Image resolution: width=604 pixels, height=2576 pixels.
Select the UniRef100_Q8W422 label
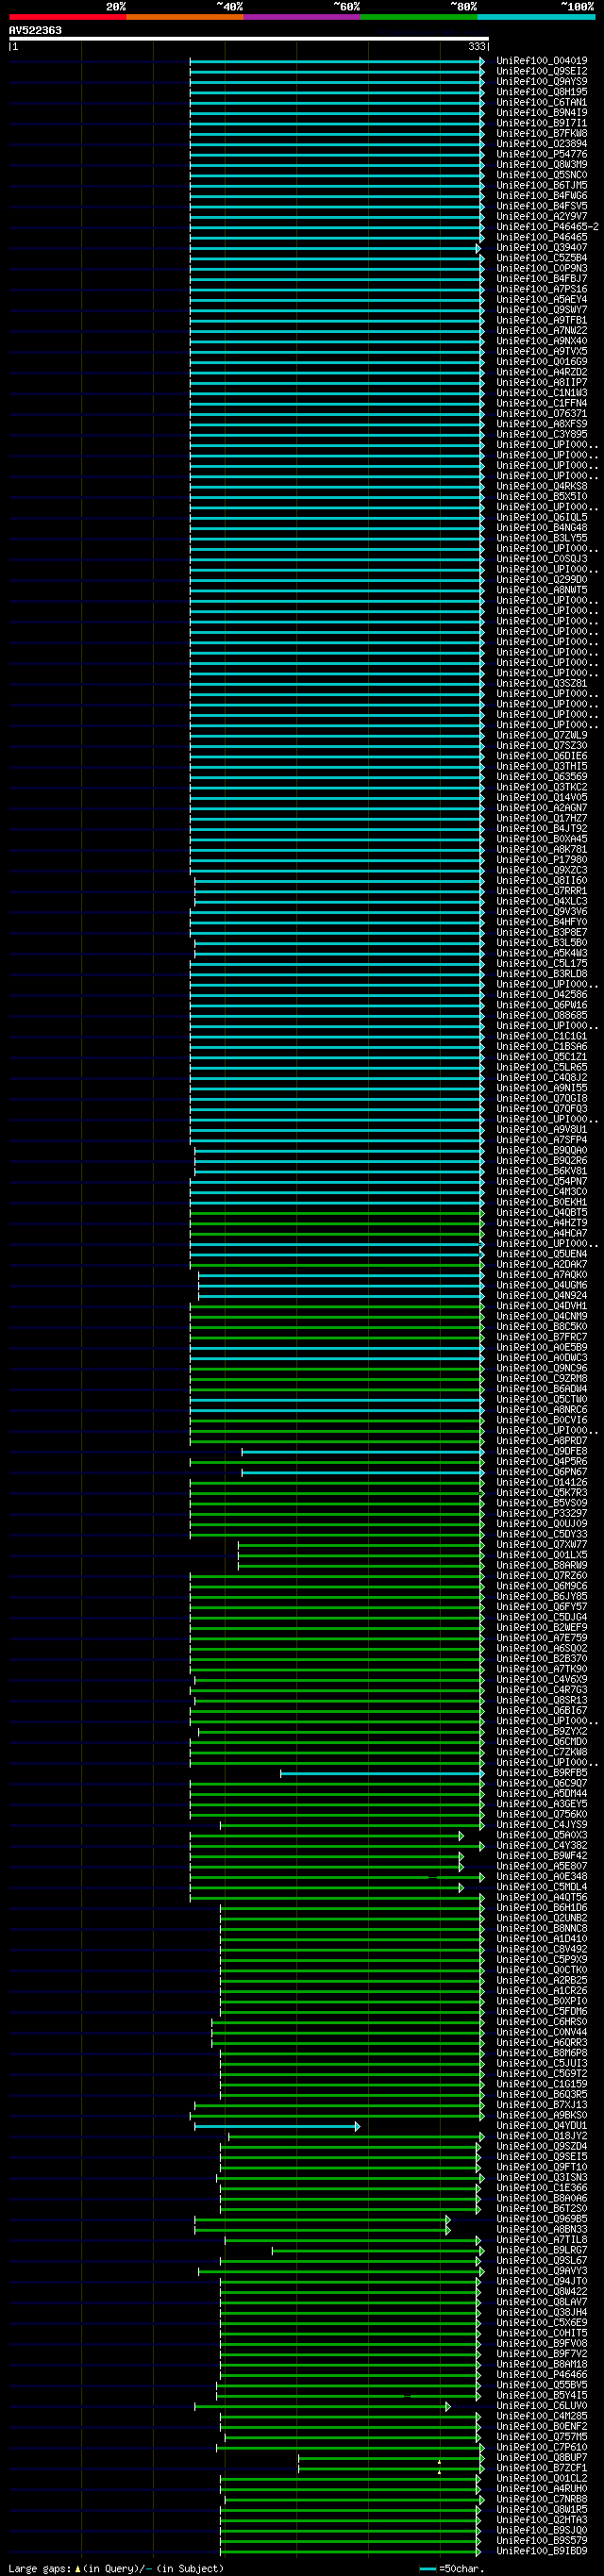point(542,2292)
